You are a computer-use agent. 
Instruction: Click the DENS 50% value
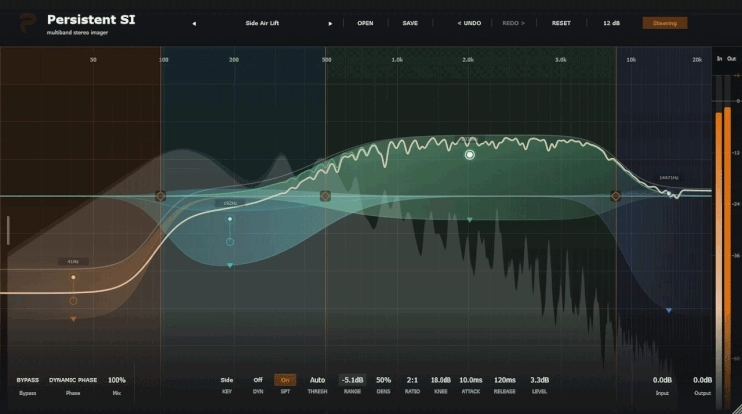tap(383, 380)
